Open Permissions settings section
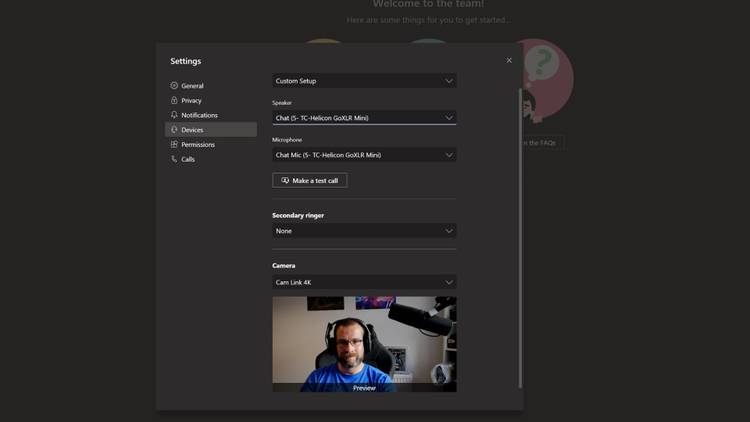750x422 pixels. 211,144
